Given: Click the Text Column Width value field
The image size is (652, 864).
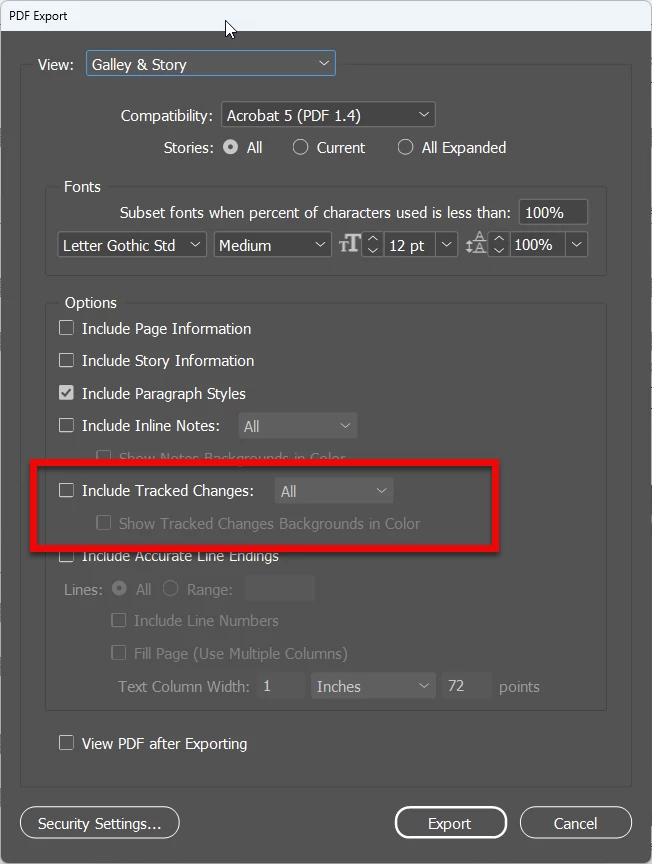Looking at the screenshot, I should pyautogui.click(x=281, y=685).
